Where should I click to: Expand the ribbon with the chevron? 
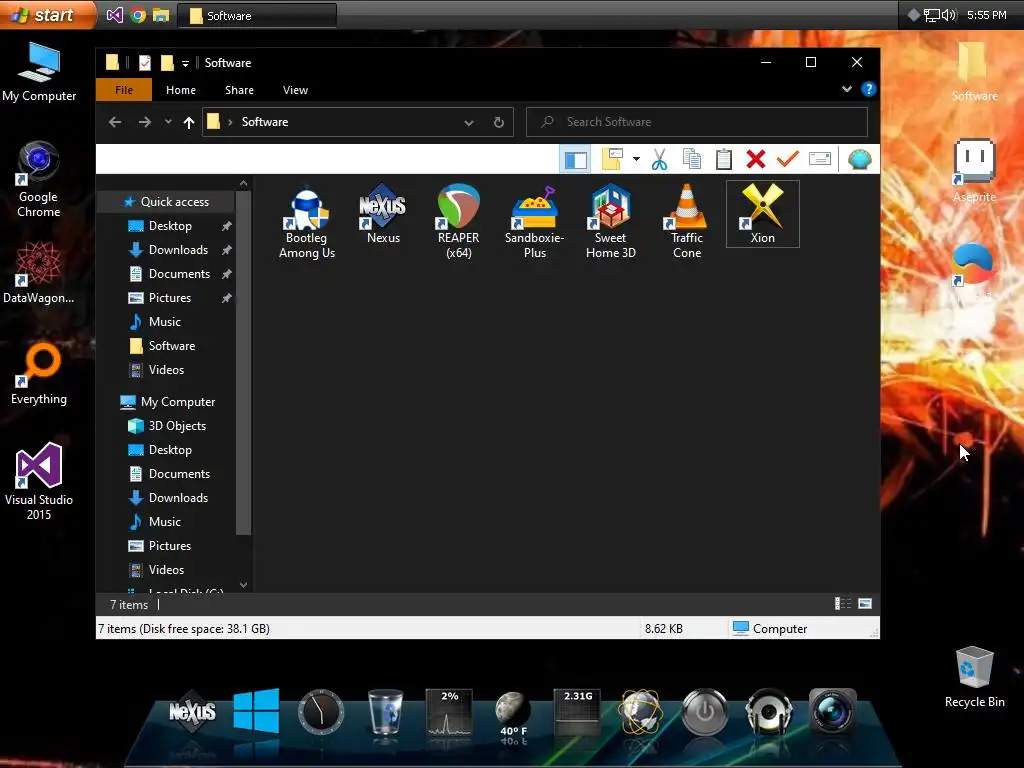[x=846, y=89]
